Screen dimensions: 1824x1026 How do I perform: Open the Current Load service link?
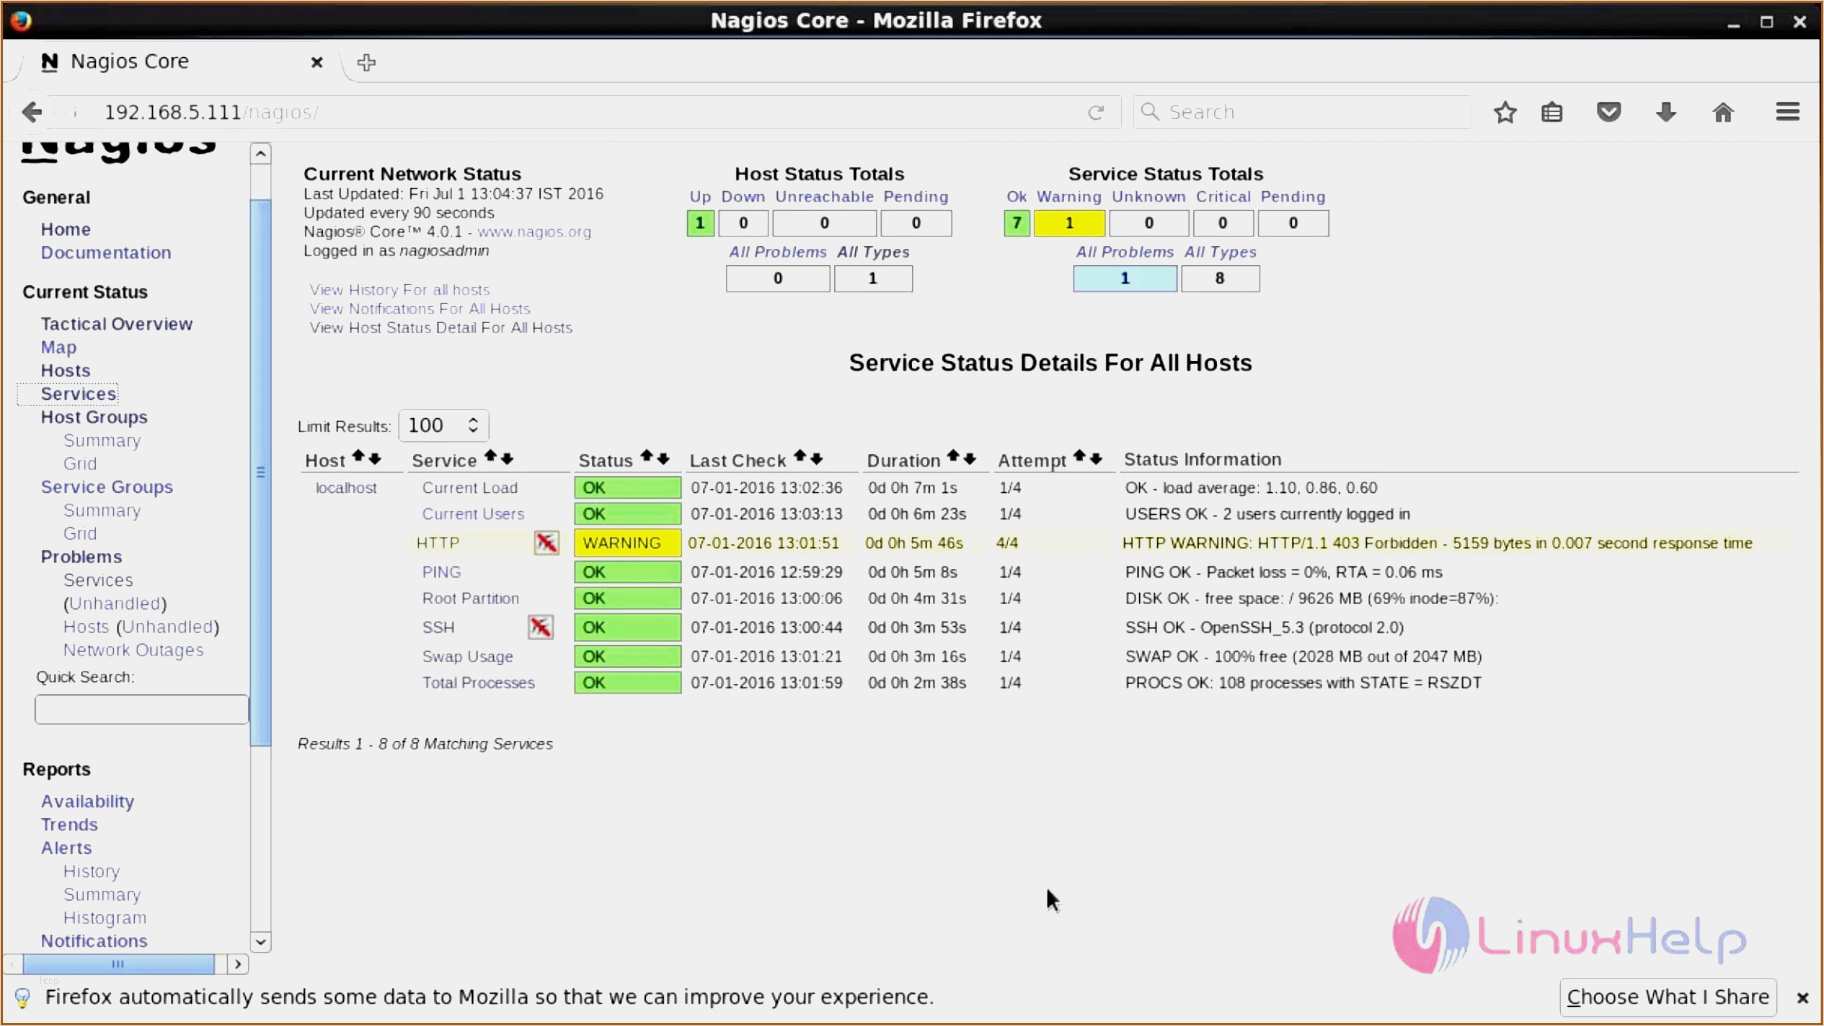click(470, 488)
